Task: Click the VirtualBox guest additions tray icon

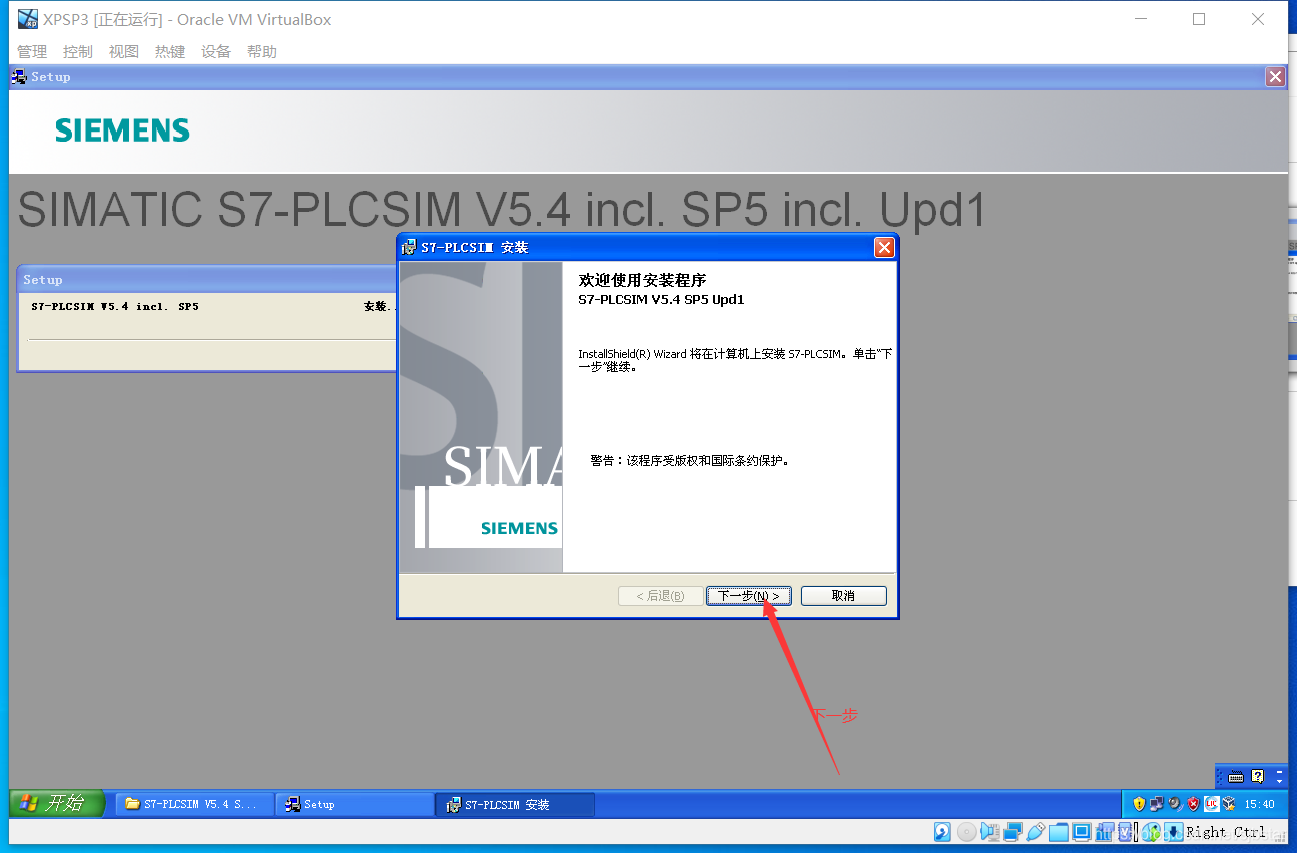Action: (1228, 804)
